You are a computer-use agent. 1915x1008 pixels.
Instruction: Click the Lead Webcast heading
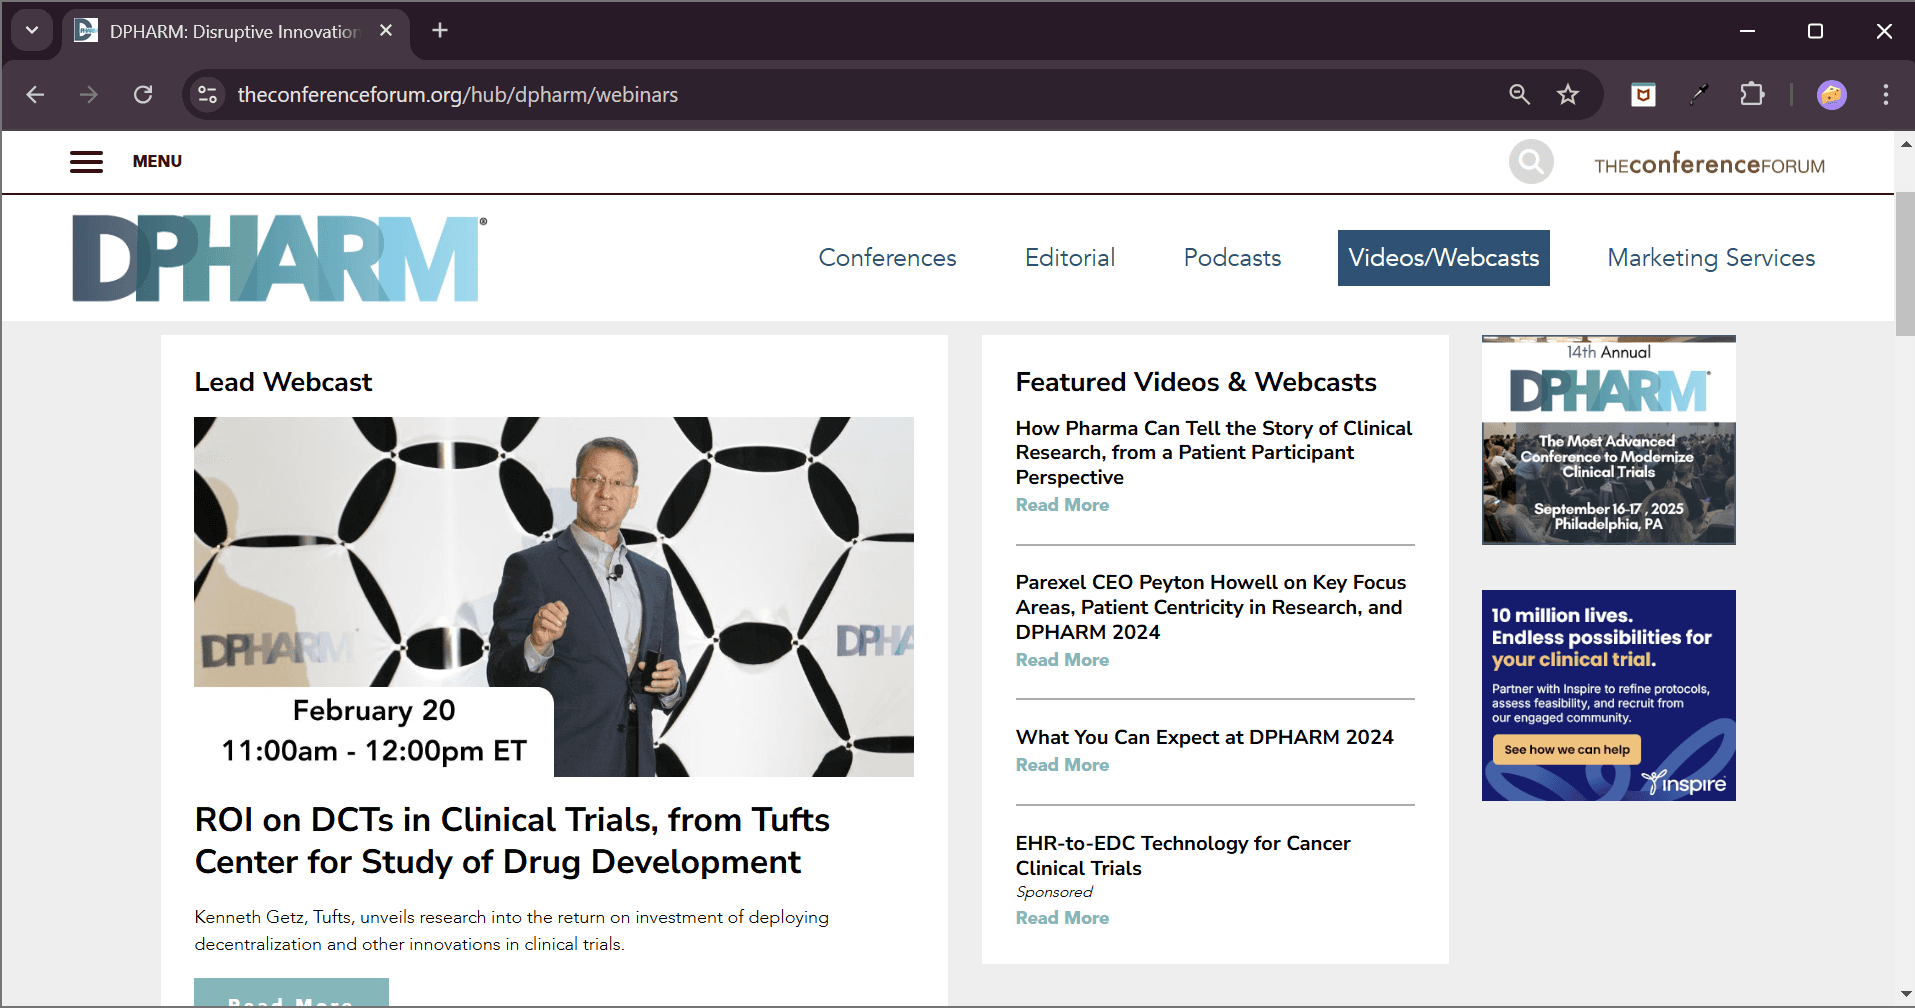(283, 382)
